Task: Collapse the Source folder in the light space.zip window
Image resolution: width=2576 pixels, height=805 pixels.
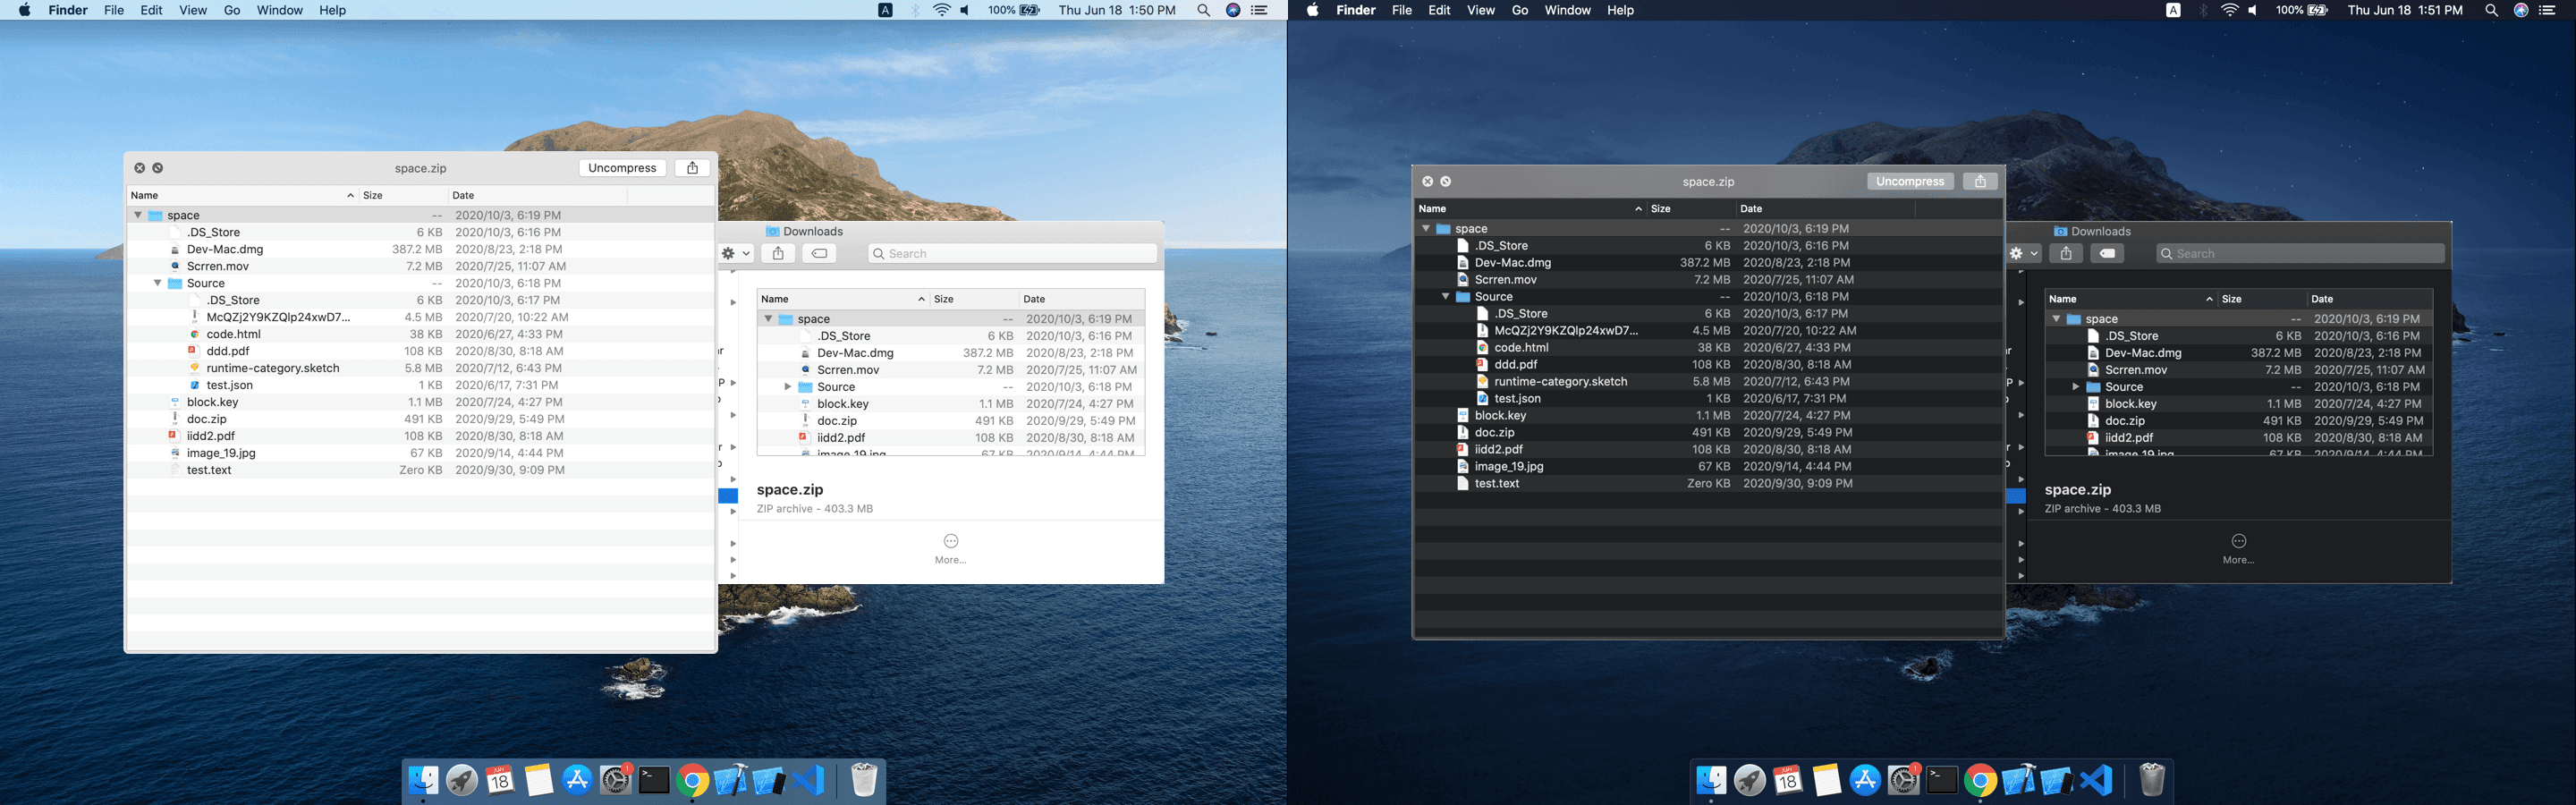Action: (x=158, y=283)
